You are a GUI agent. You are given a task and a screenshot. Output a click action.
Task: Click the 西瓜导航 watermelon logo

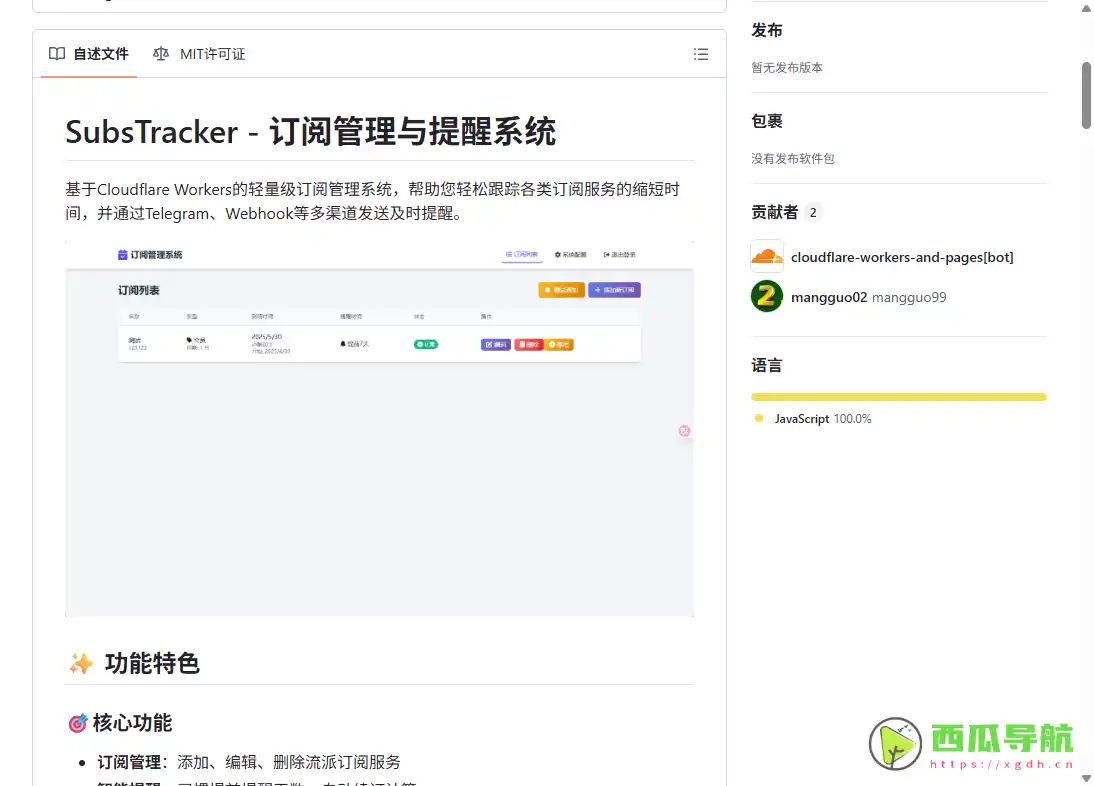pos(893,744)
